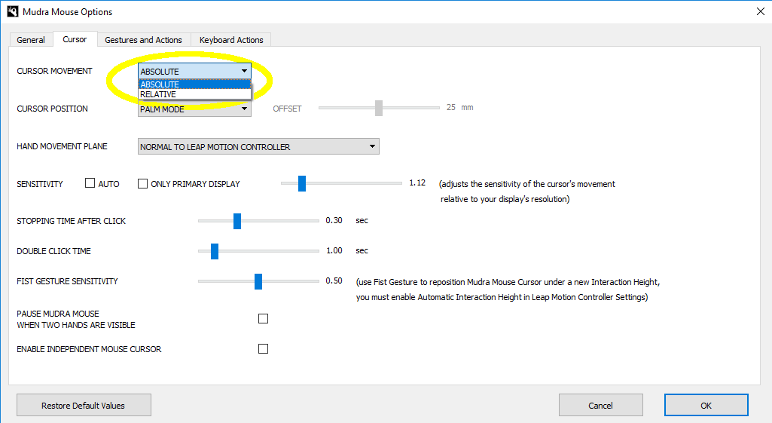Confirm settings with the OK button

pos(706,405)
